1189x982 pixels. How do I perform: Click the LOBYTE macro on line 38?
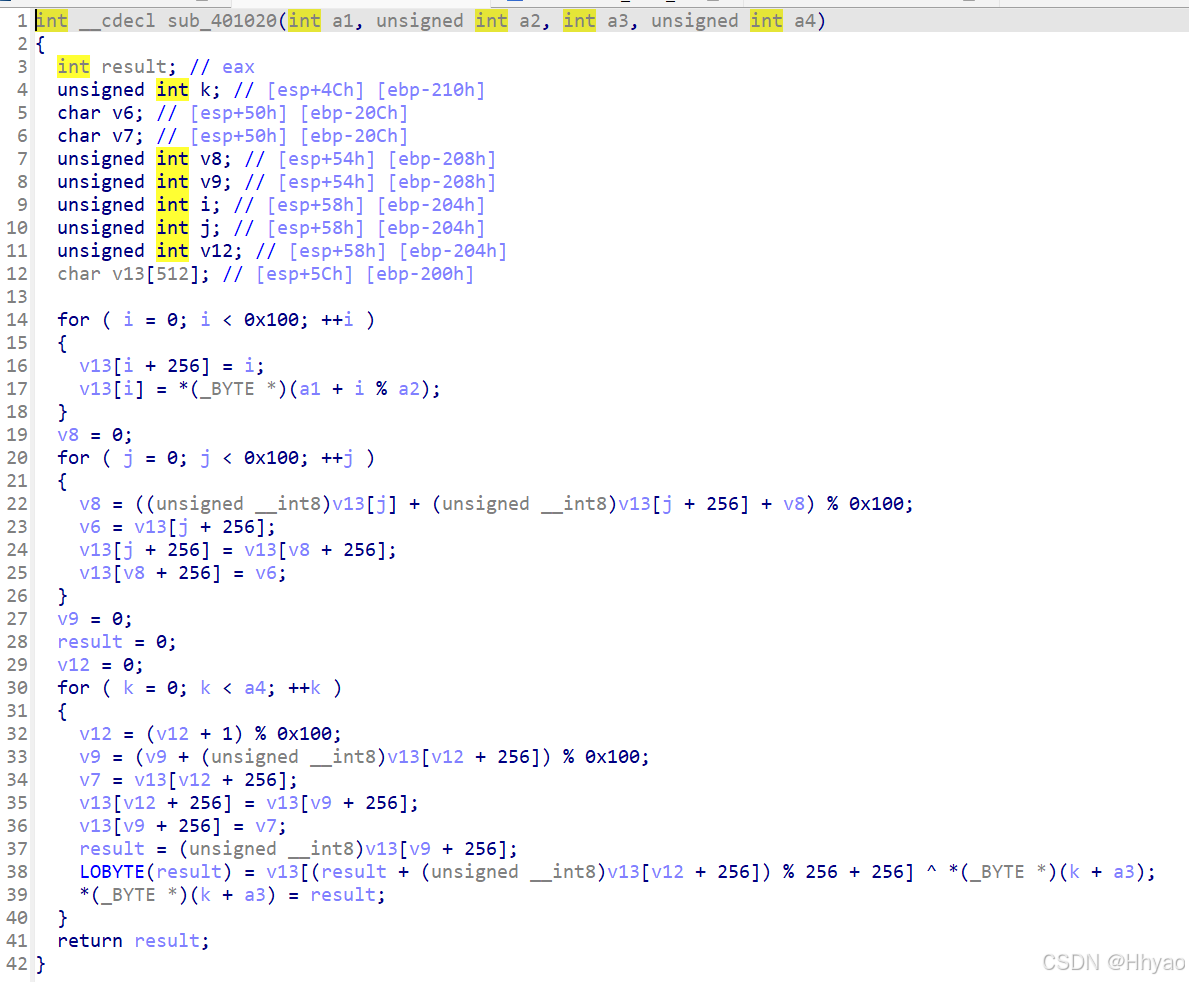[112, 872]
